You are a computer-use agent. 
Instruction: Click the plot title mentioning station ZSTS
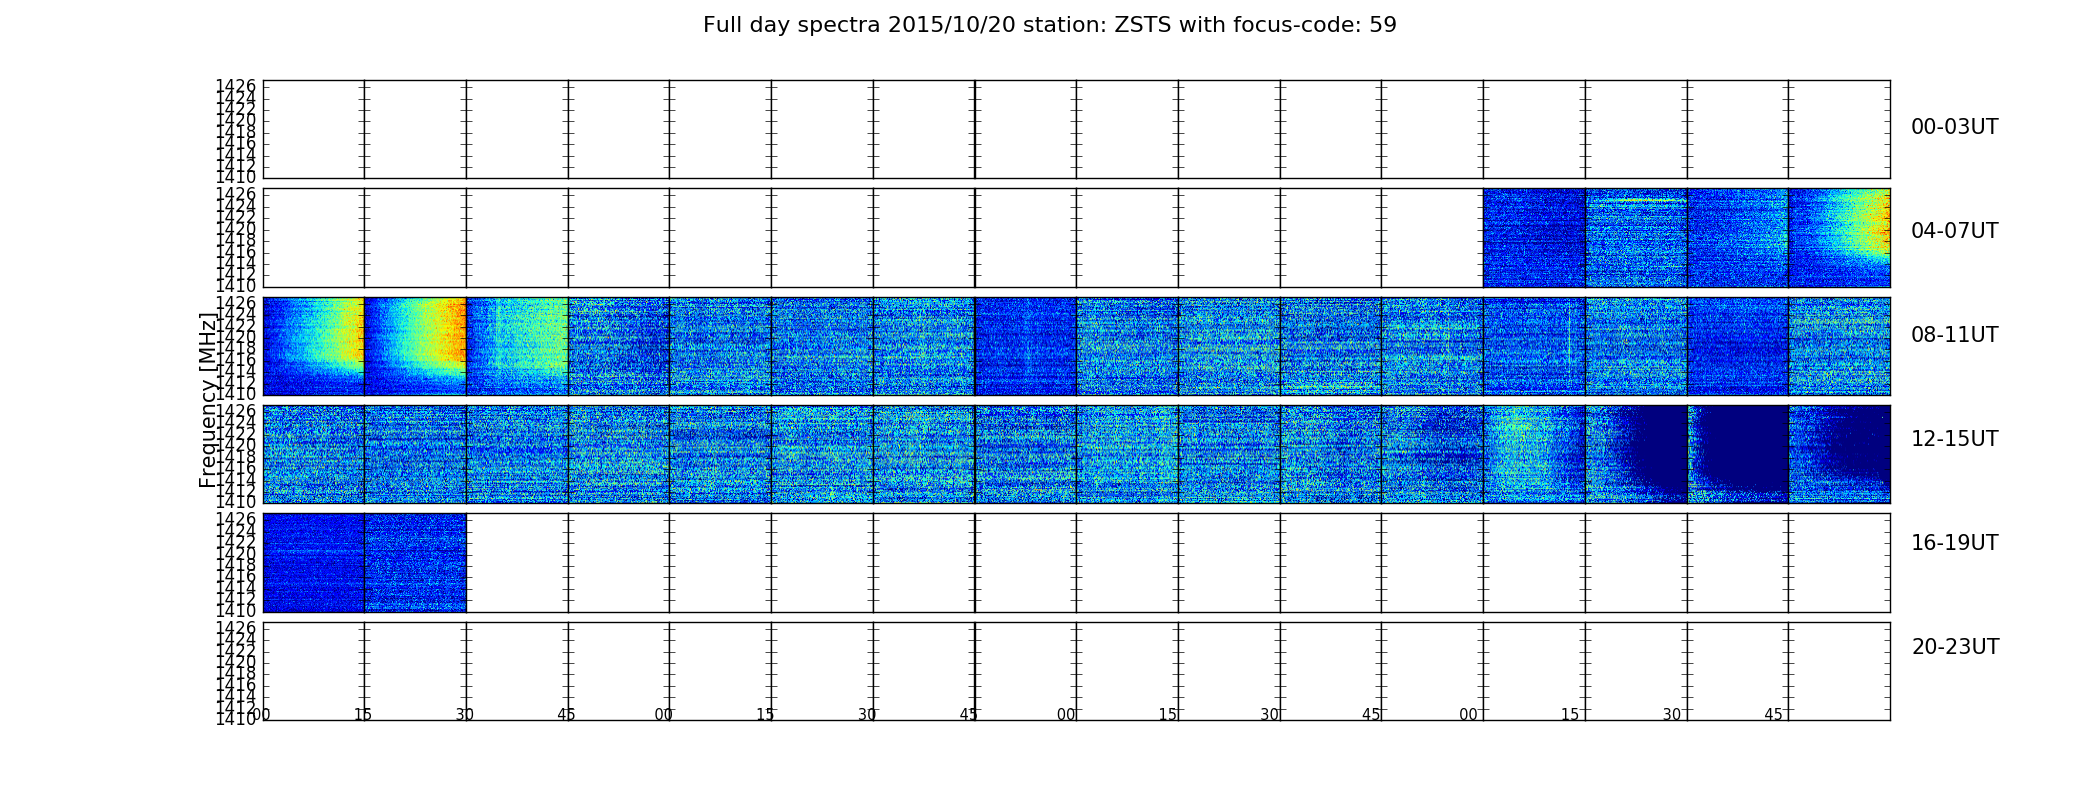(x=1049, y=25)
